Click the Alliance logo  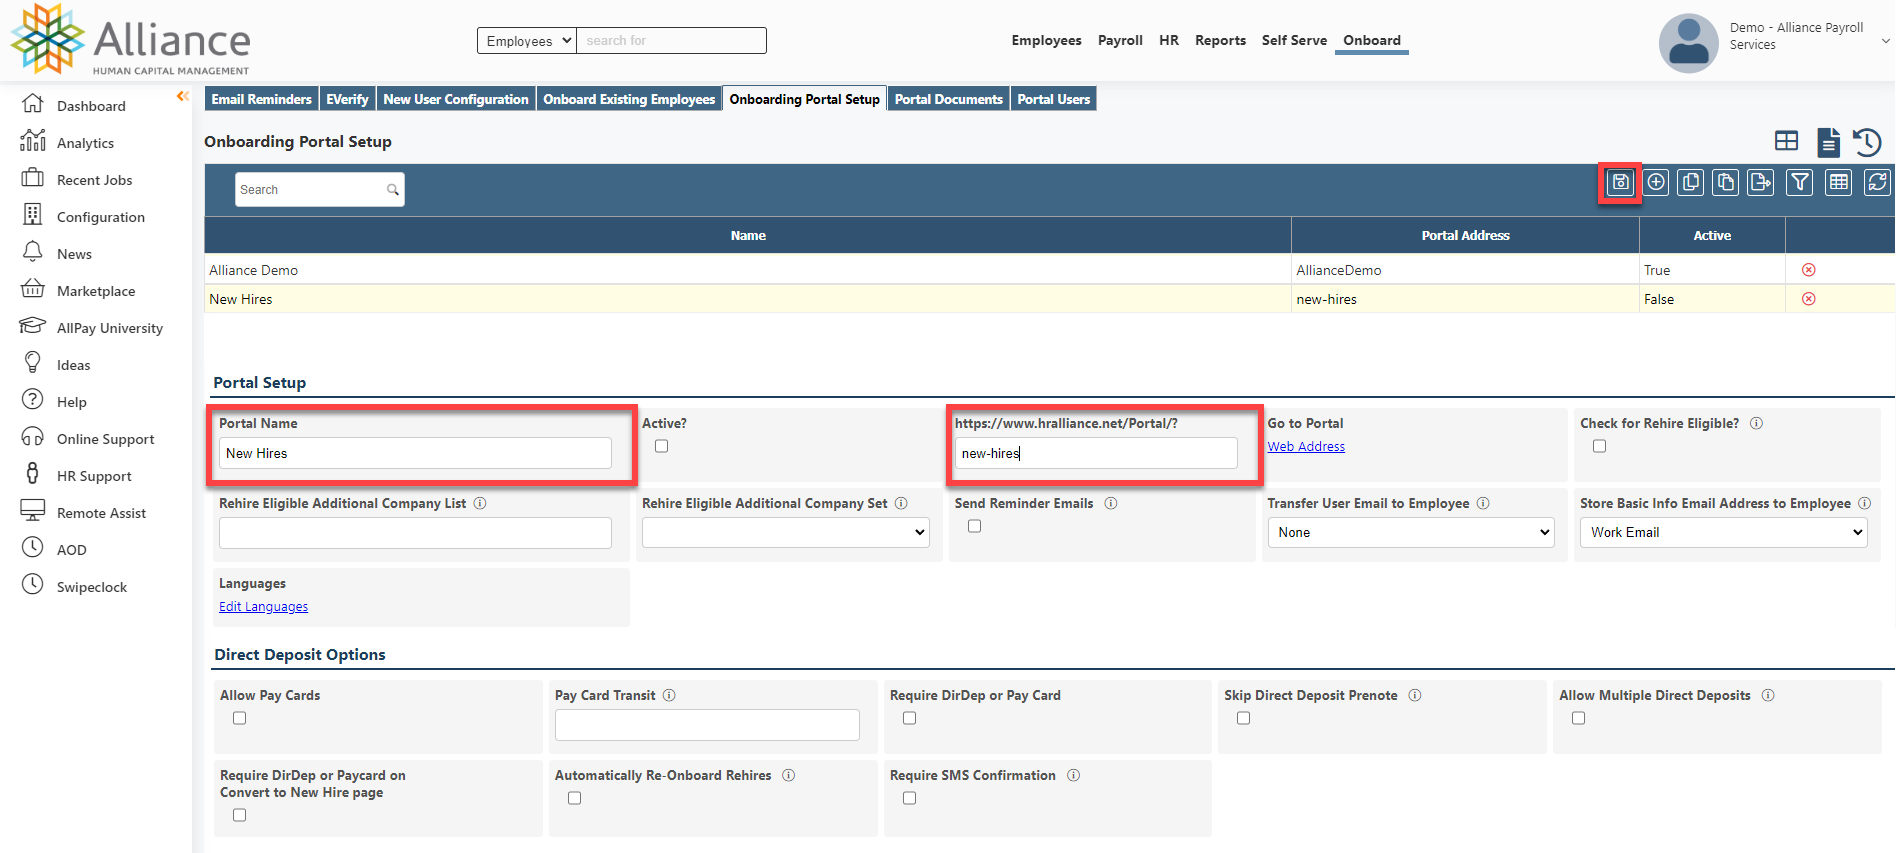[130, 40]
